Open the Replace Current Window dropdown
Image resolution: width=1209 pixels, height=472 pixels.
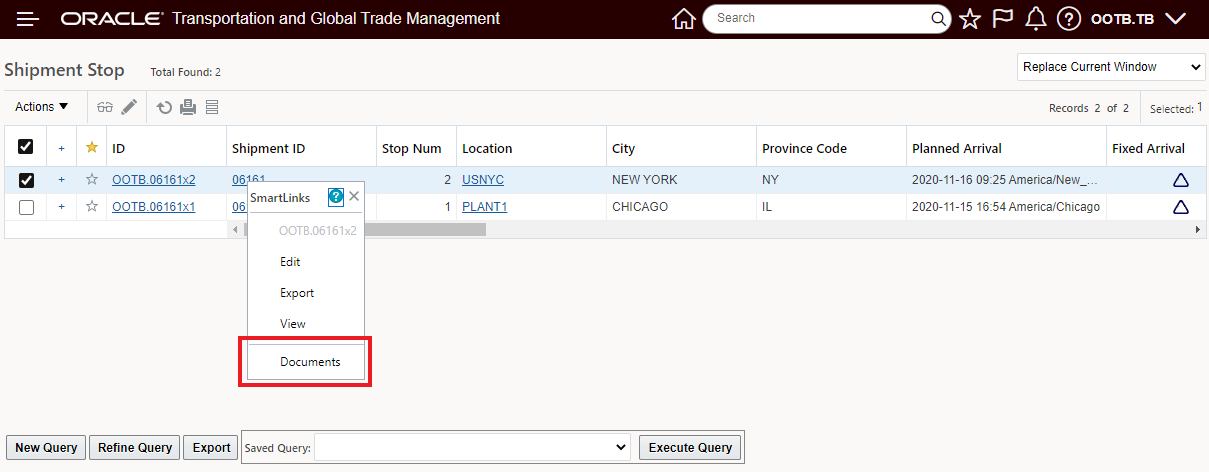1111,67
